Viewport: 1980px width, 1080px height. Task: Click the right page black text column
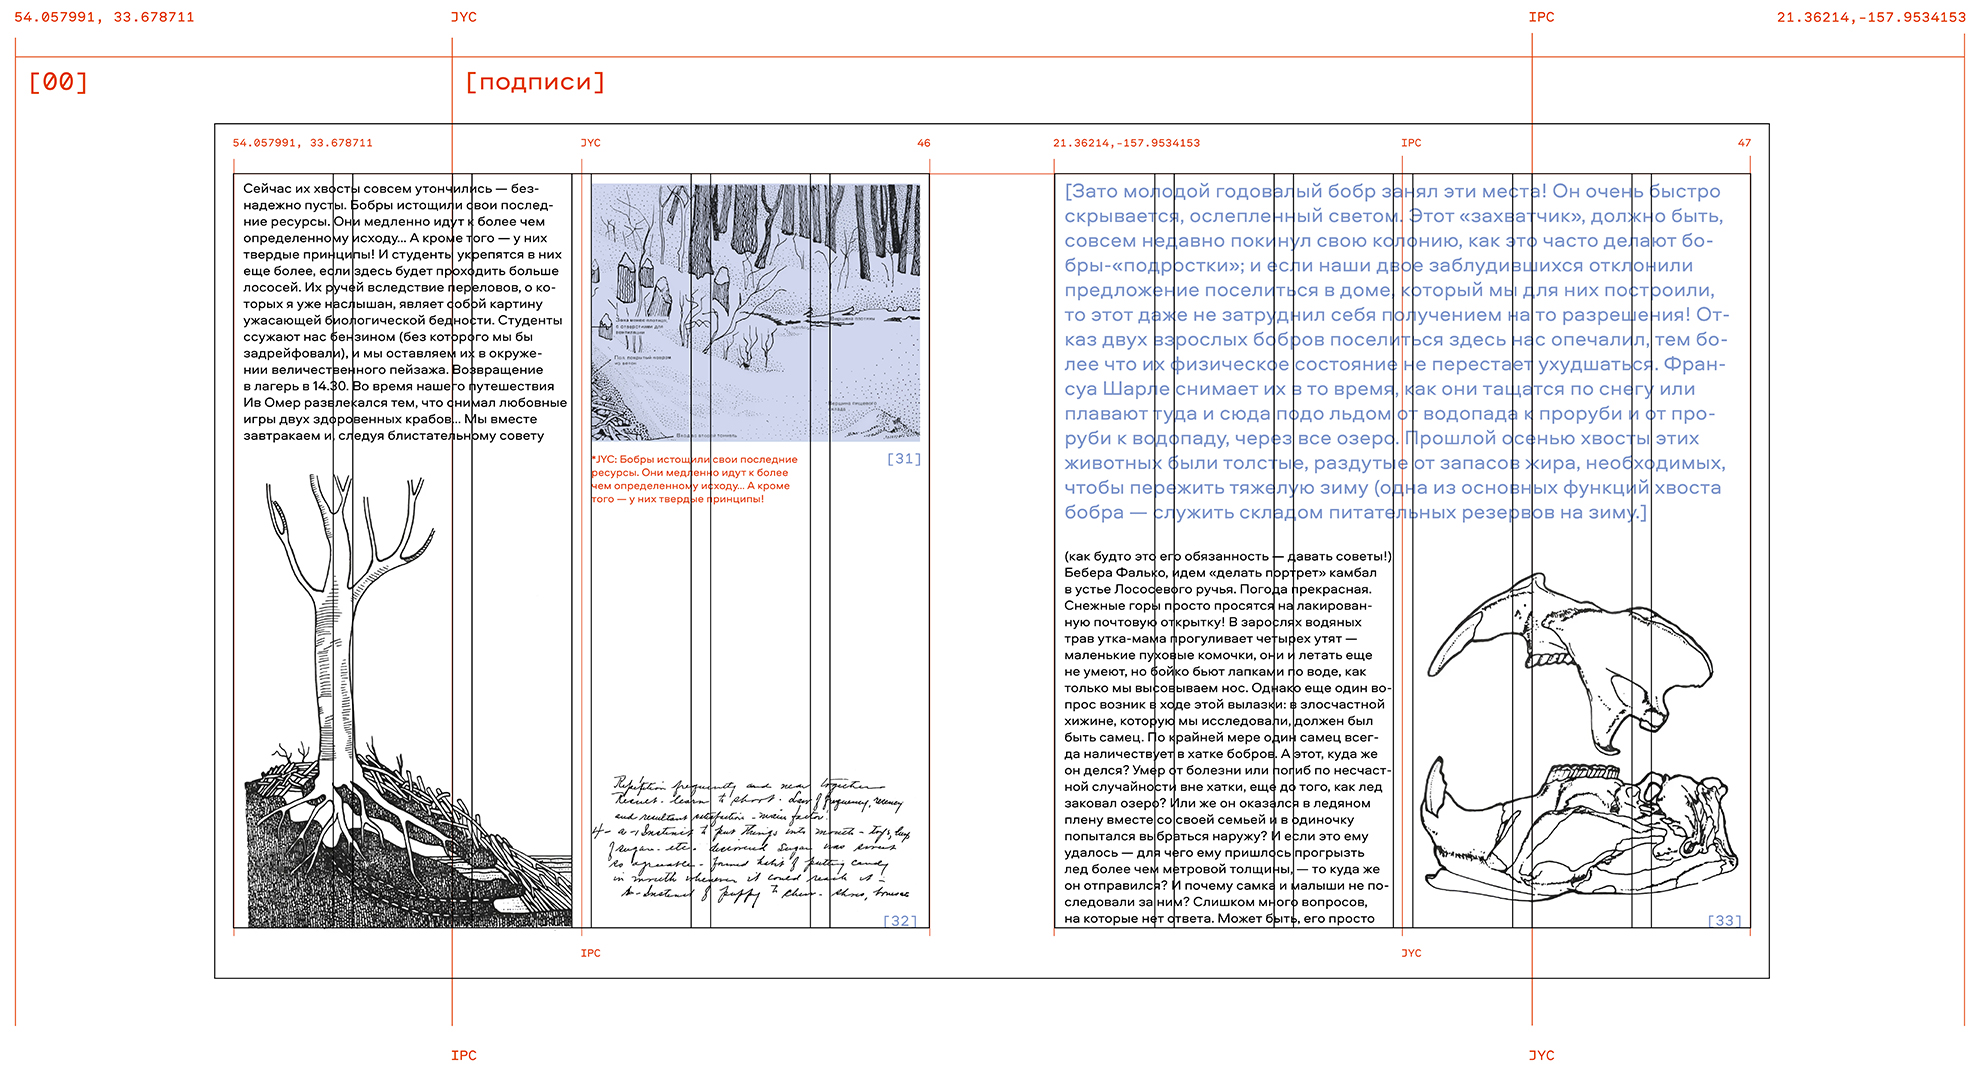(1226, 737)
